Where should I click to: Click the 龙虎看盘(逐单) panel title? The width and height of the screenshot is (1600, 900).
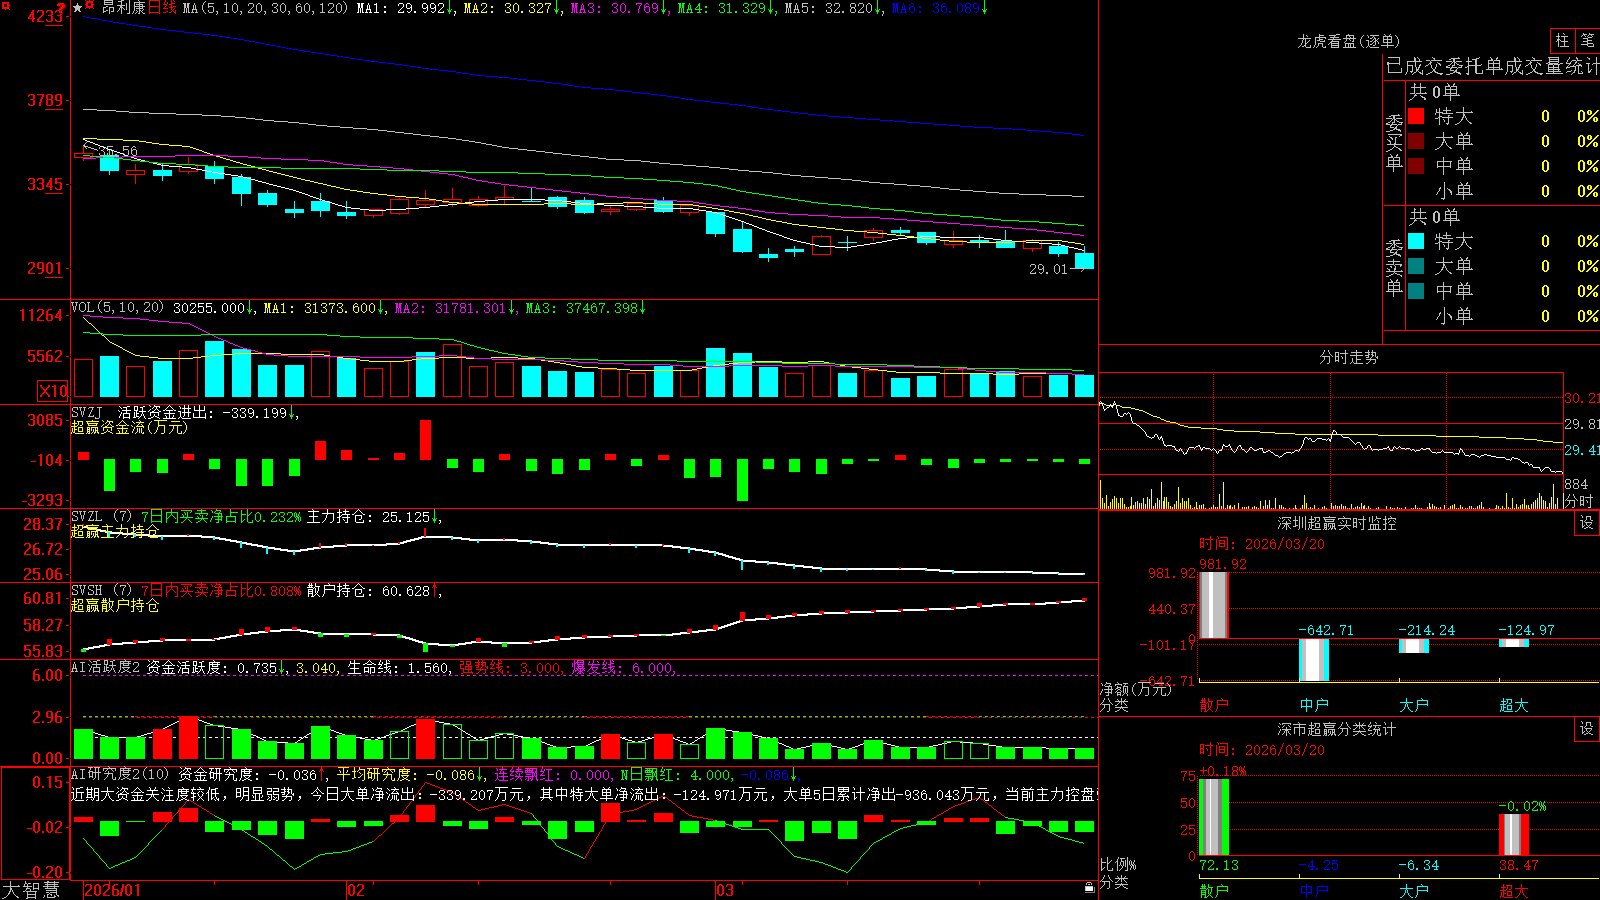coord(1348,41)
